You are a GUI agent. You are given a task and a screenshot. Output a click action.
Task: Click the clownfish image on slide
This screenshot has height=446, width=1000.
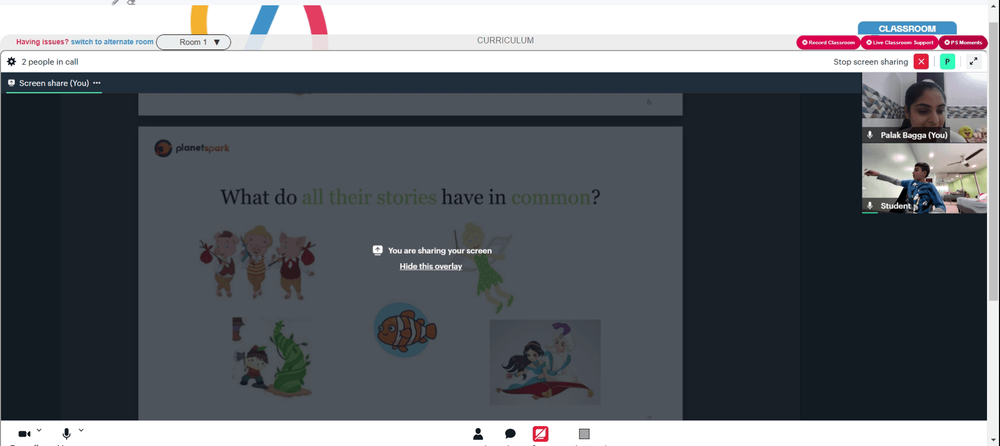pyautogui.click(x=404, y=330)
